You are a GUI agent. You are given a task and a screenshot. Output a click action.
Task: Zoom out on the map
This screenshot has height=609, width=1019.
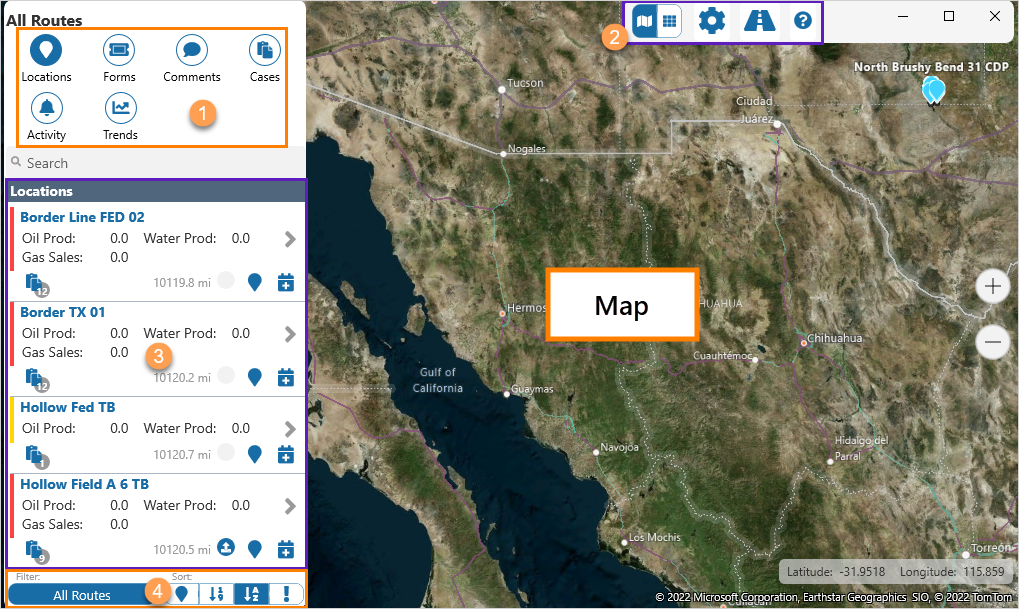(992, 342)
